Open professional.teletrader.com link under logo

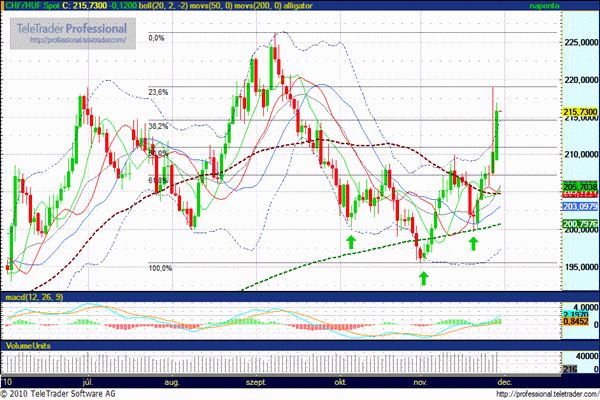[77, 41]
